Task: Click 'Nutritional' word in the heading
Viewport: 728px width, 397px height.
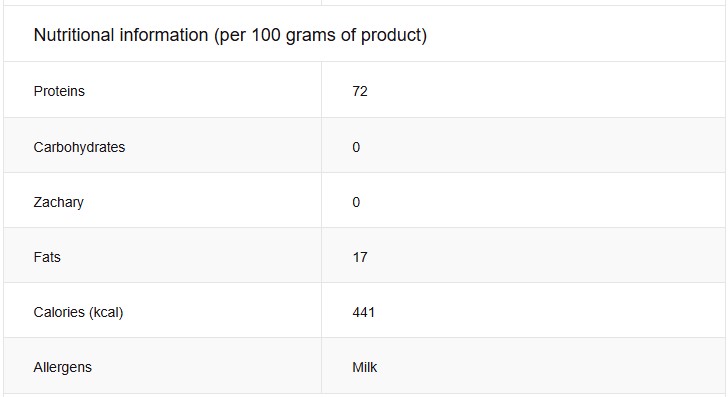Action: (74, 35)
